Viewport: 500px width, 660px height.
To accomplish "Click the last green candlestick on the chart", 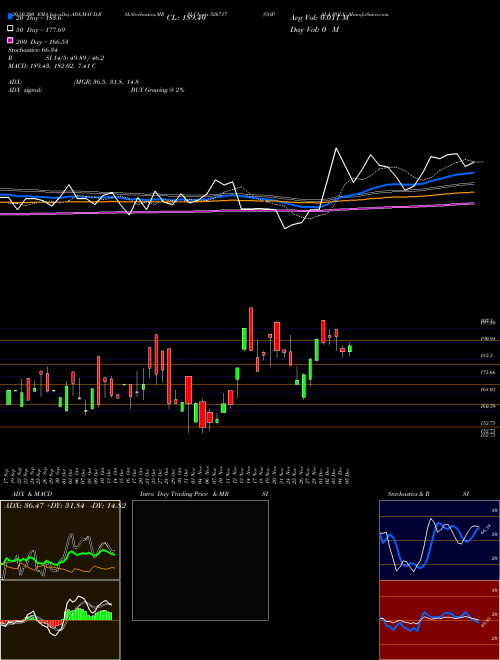I will click(x=350, y=349).
